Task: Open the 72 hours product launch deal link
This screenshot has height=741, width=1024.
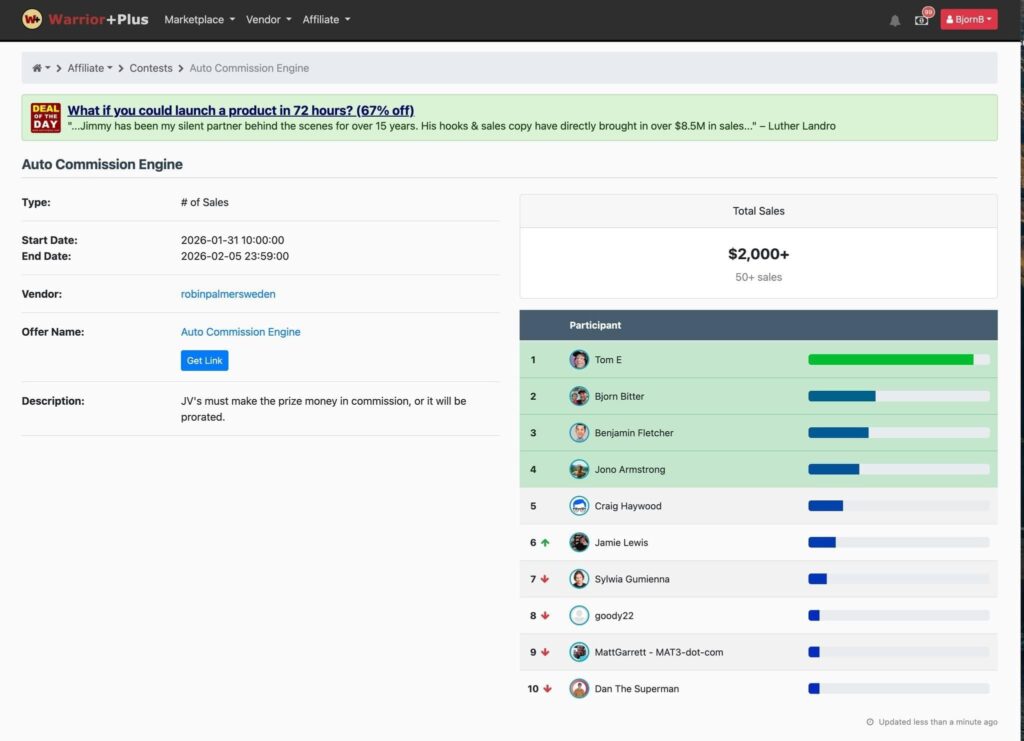Action: [x=240, y=110]
